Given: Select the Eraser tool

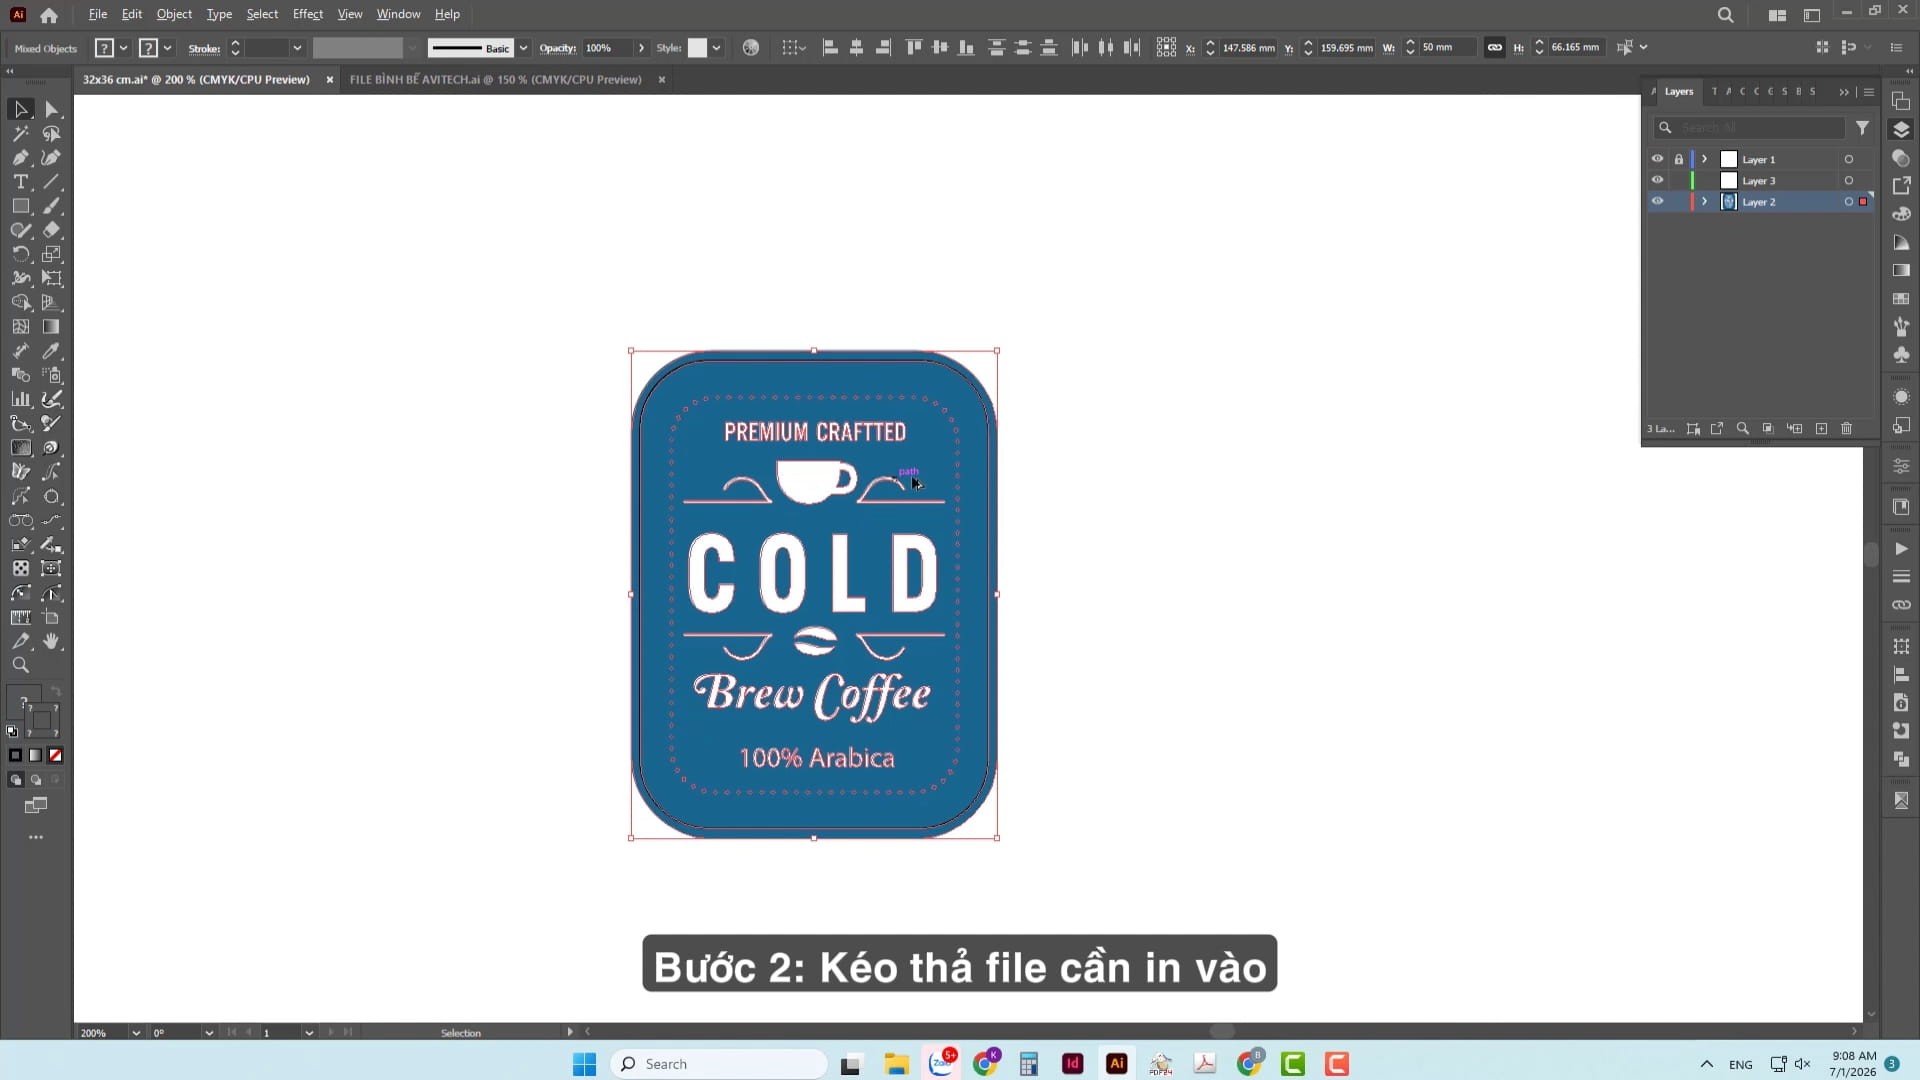Looking at the screenshot, I should 52,230.
